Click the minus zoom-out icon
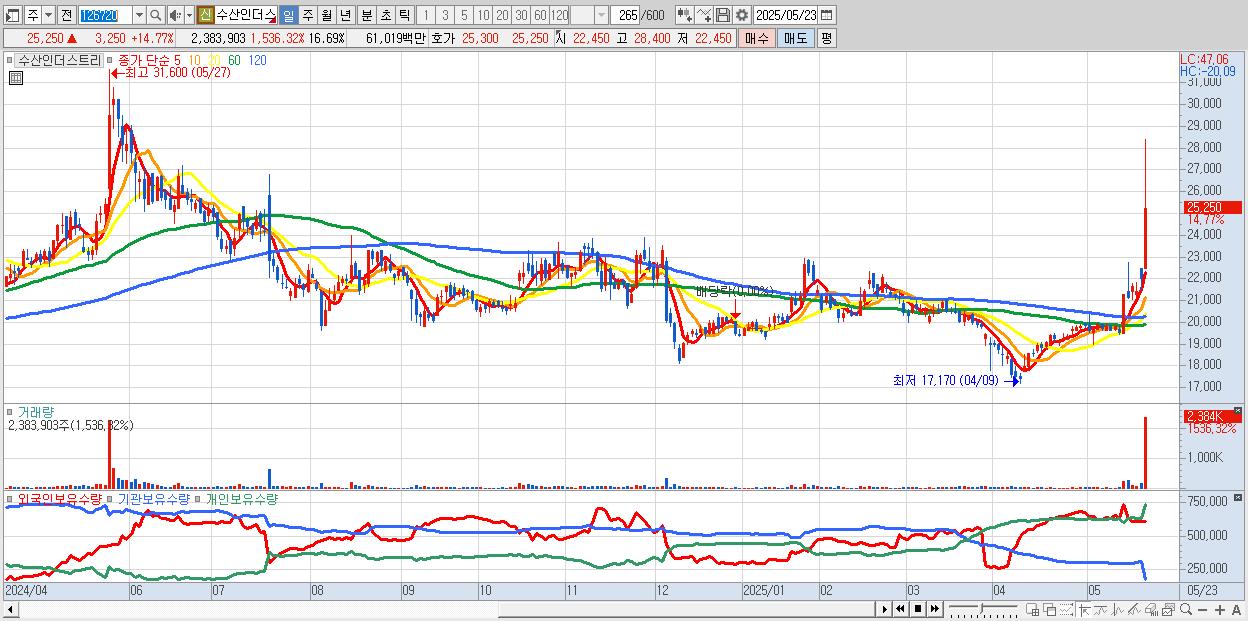1248x621 pixels. 1202,609
